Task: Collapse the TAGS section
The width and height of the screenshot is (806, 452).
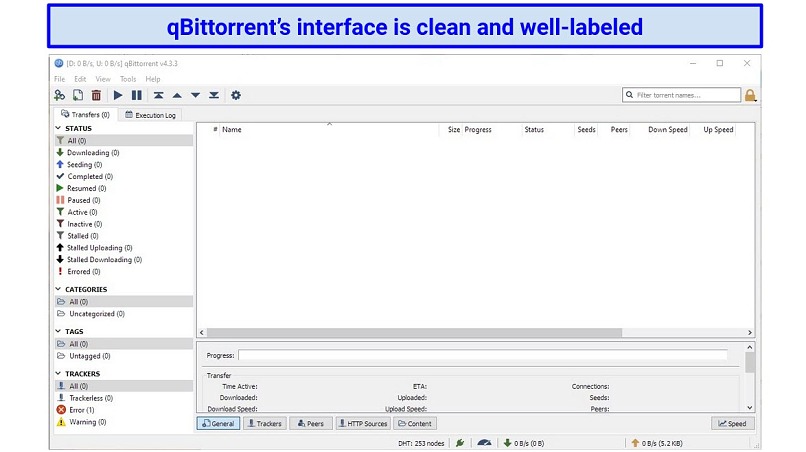Action: click(x=58, y=331)
